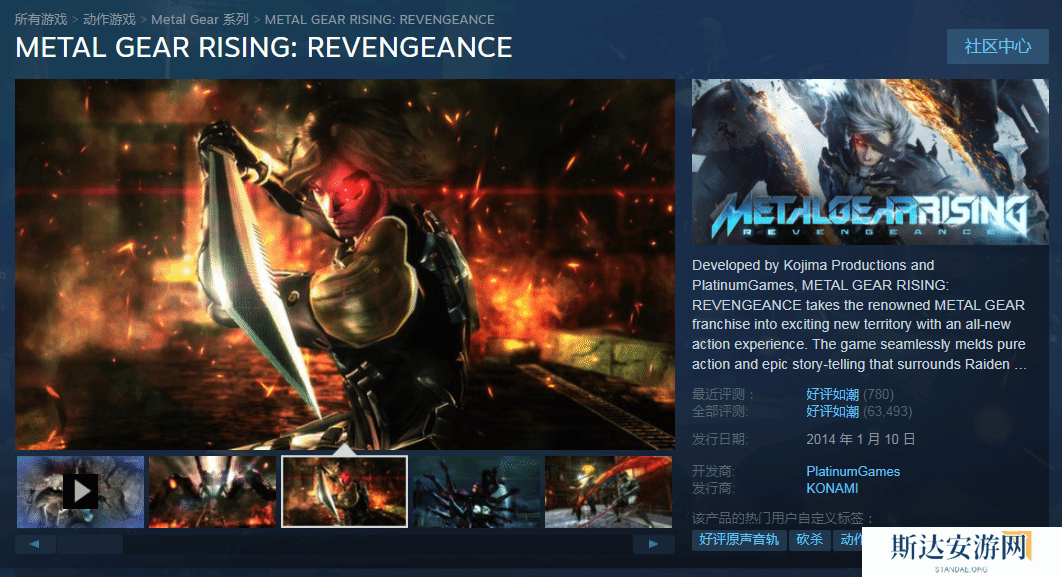Select the highlighted Raiden sword screenshot thumbnail
The height and width of the screenshot is (577, 1062).
(344, 491)
